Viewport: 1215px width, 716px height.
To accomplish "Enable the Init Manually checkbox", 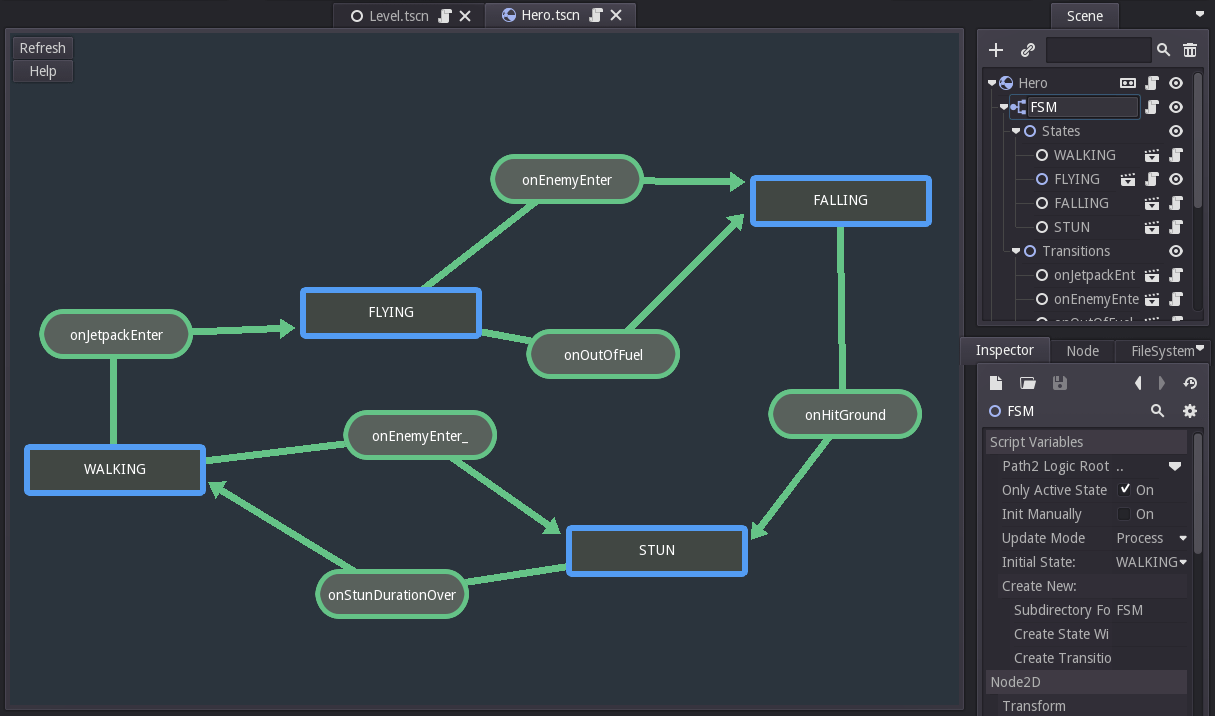I will (x=1125, y=514).
